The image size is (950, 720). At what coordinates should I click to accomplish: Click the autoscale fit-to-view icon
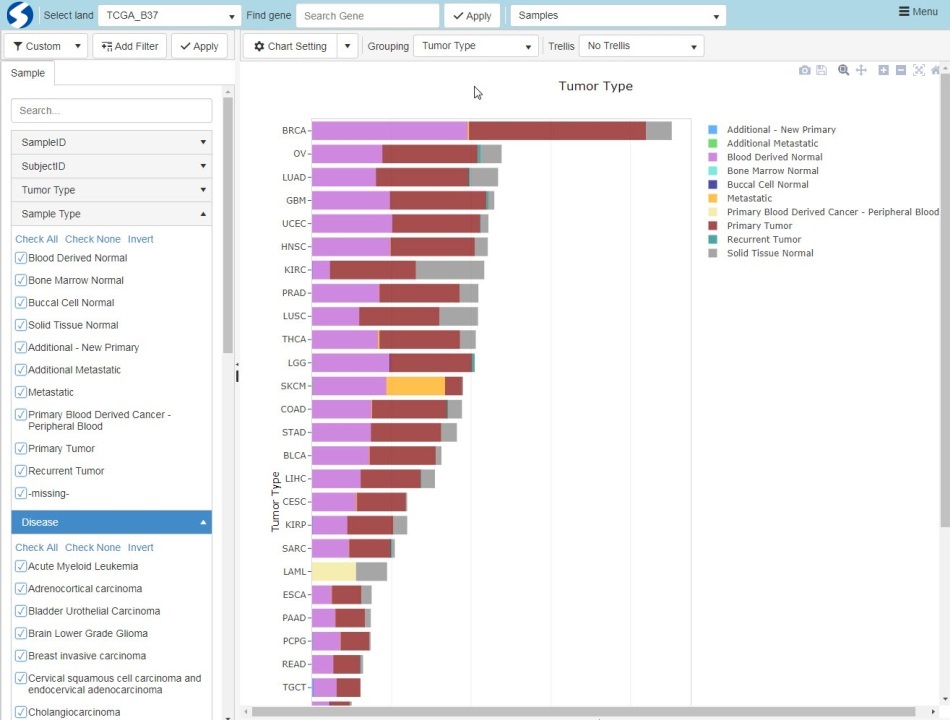(919, 70)
